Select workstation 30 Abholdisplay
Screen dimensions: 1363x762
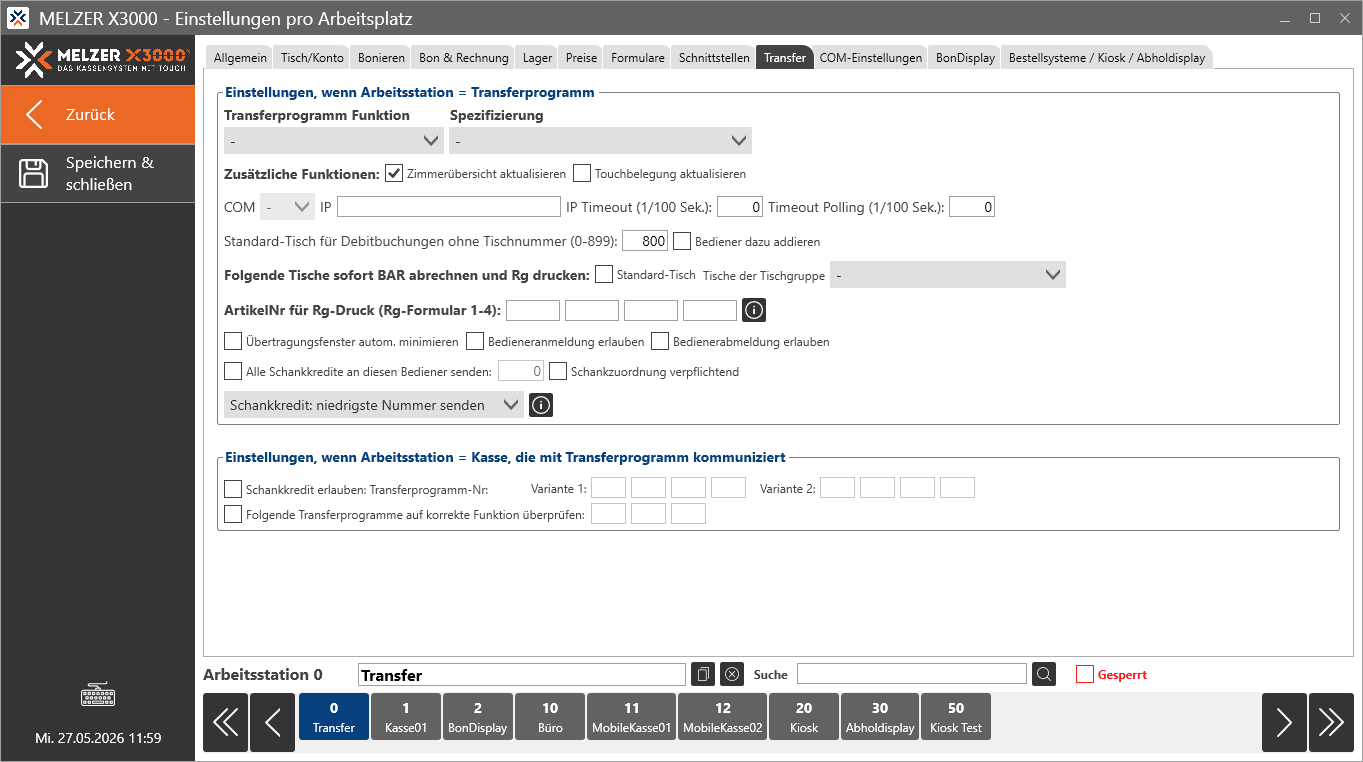click(880, 717)
